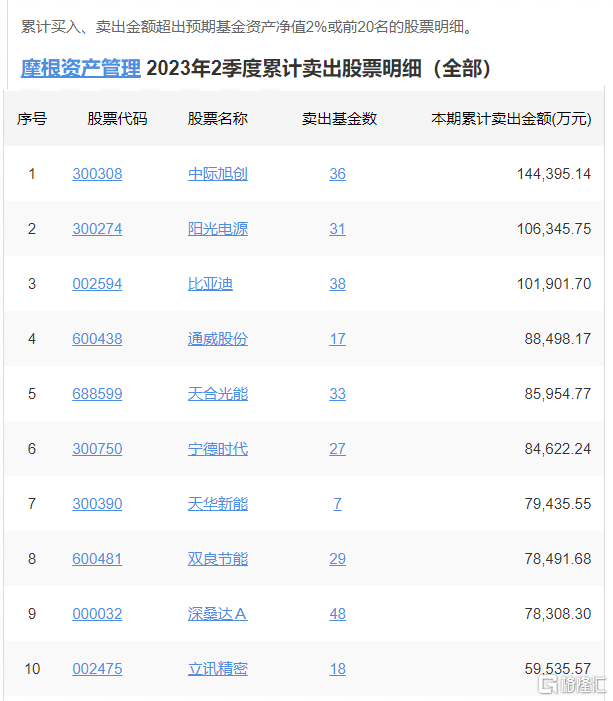Open stock code 600438

coord(97,339)
